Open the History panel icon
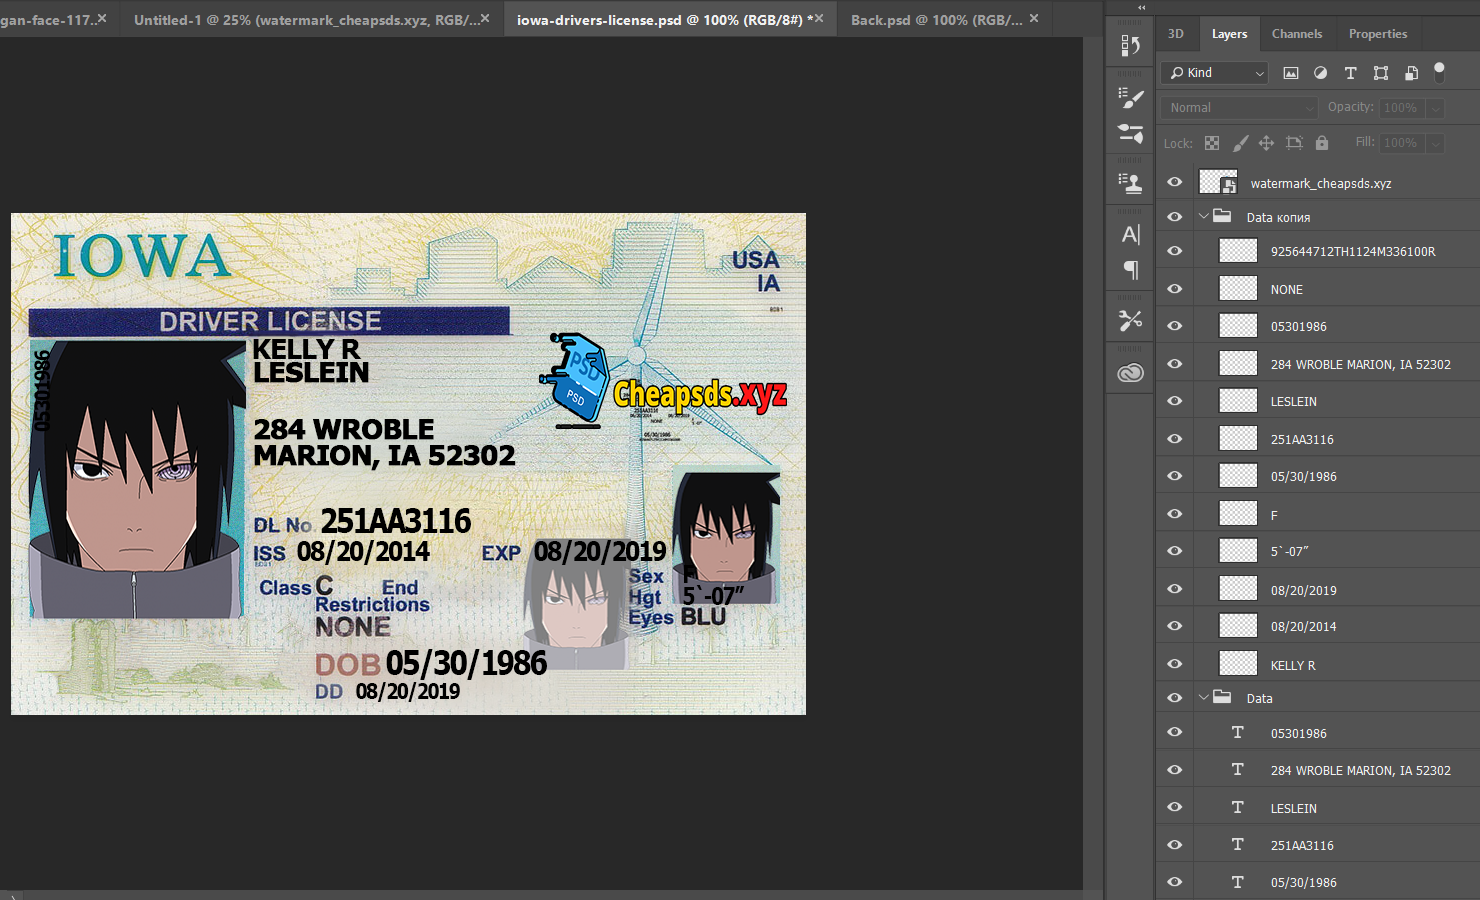 click(1130, 46)
